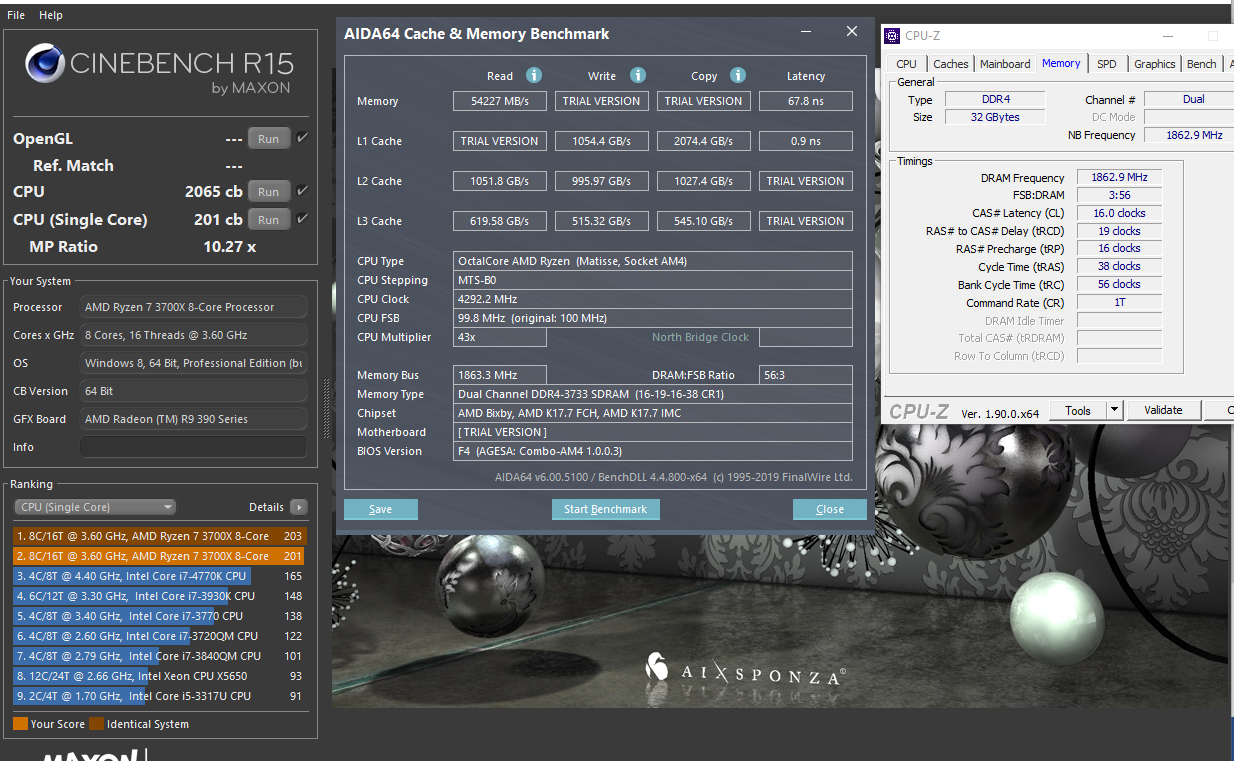1234x761 pixels.
Task: Click the Command Rate 1T value
Action: click(x=1119, y=303)
